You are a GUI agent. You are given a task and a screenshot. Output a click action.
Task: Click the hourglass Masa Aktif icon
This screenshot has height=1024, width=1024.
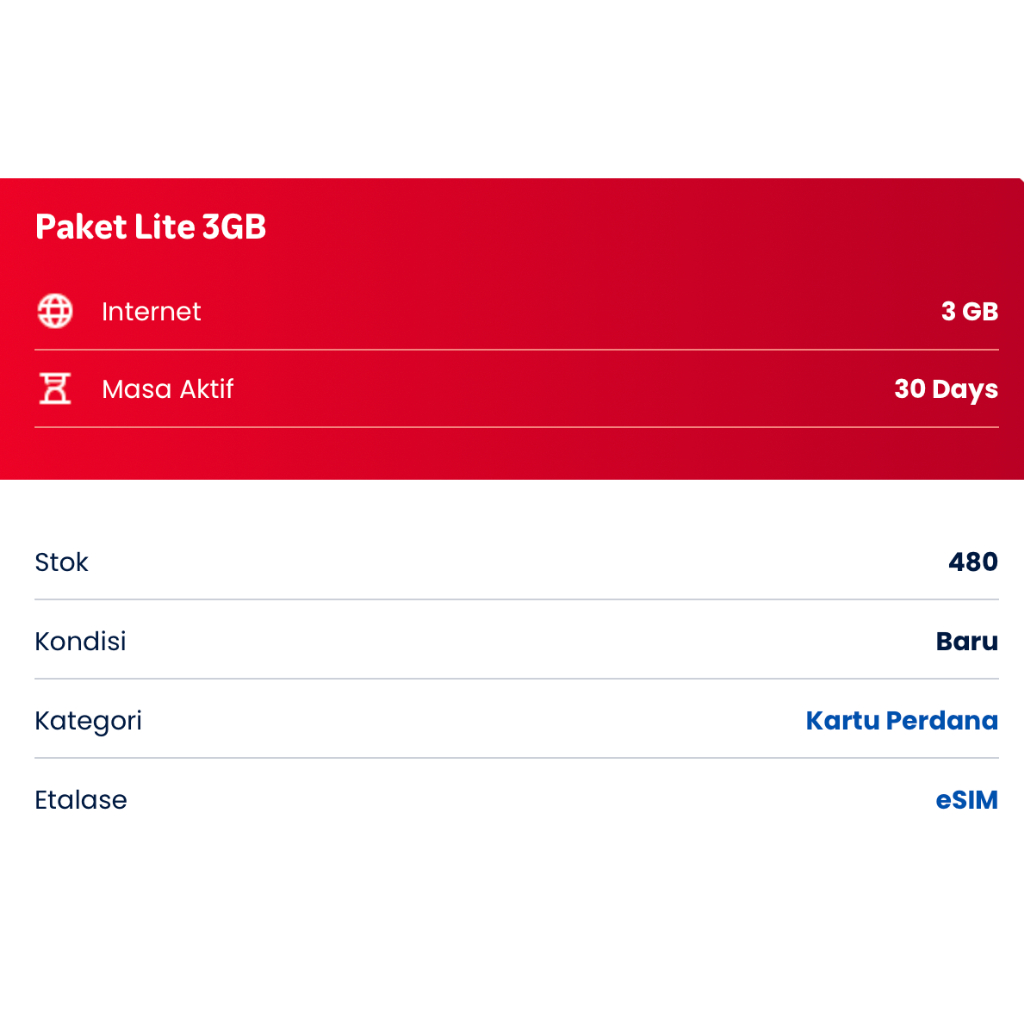point(55,389)
